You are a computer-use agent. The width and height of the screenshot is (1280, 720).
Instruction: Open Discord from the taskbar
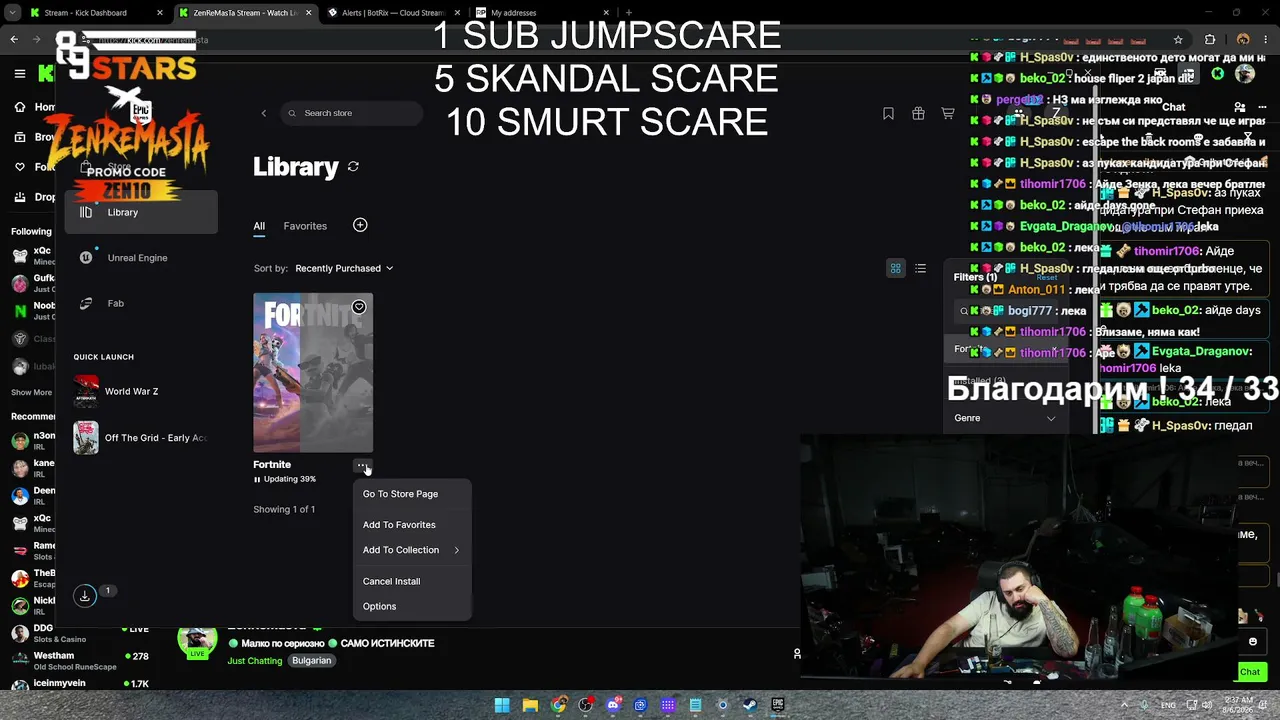[x=613, y=705]
